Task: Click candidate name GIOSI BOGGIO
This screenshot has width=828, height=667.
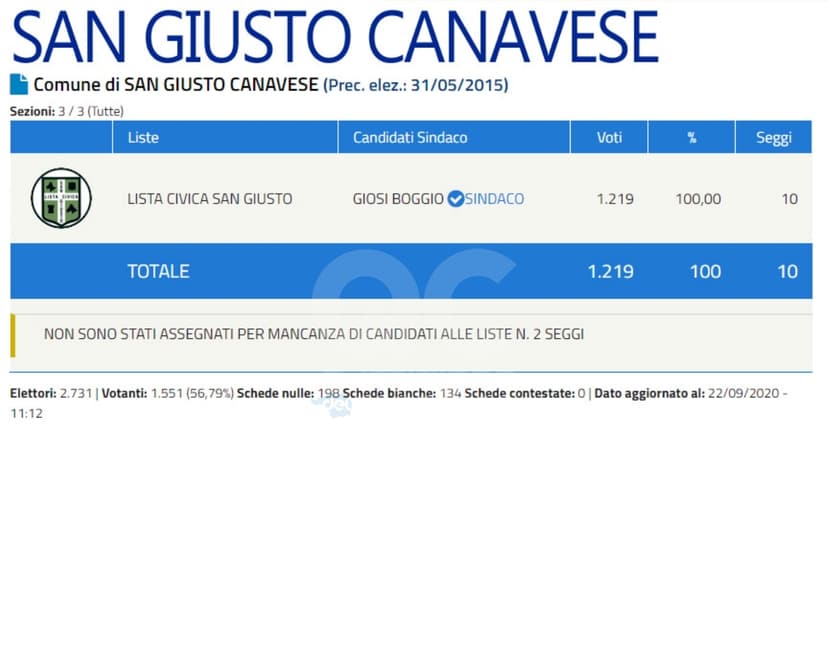Action: point(398,199)
